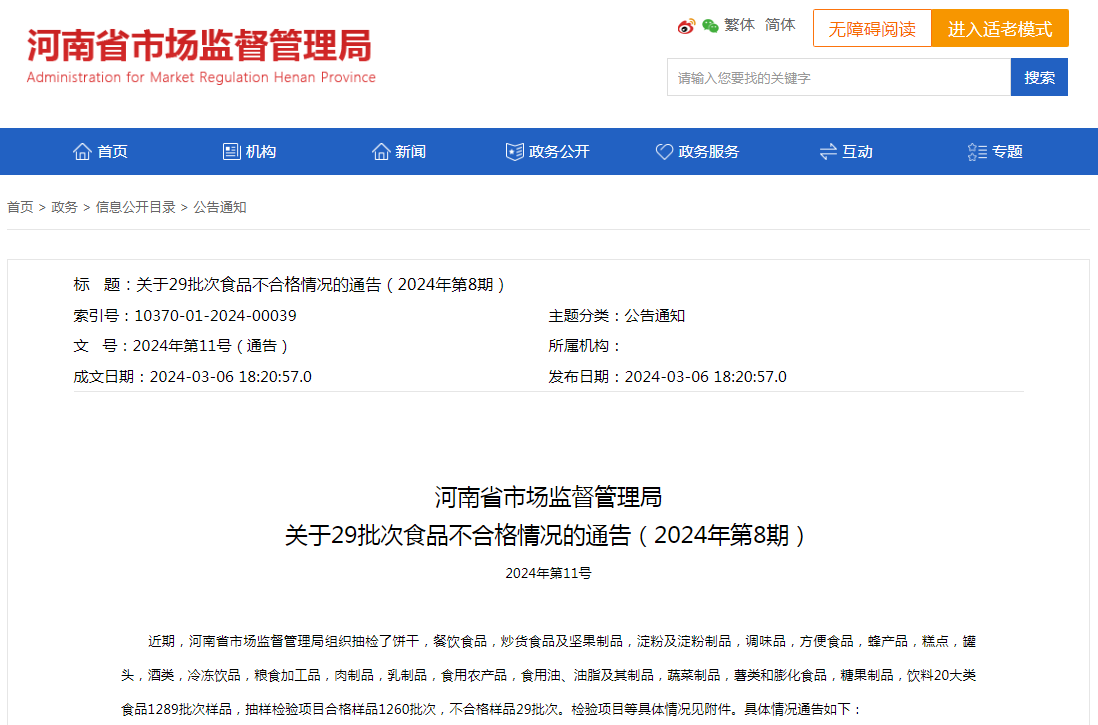Image resolution: width=1098 pixels, height=725 pixels.
Task: Click the 主题分类：公告通知 field
Action: click(x=616, y=316)
